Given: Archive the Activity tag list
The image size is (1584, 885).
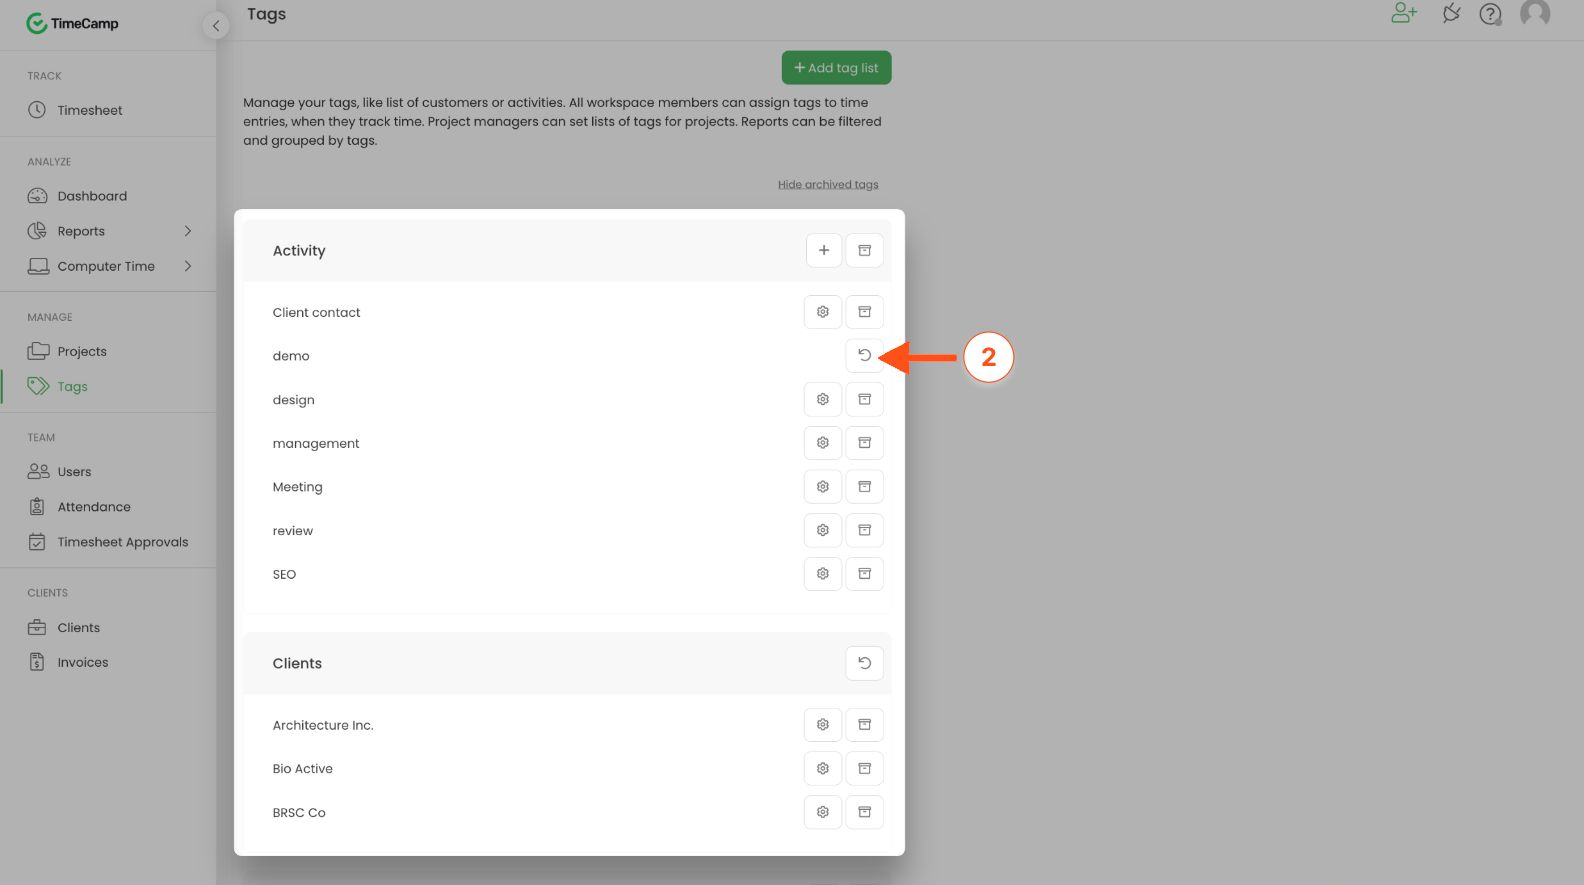Looking at the screenshot, I should pyautogui.click(x=864, y=250).
